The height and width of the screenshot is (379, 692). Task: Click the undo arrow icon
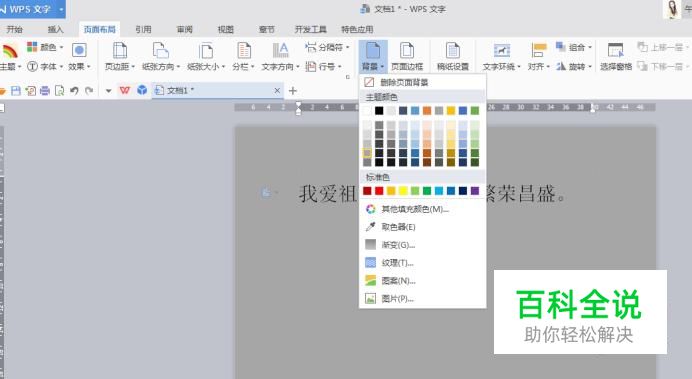tap(74, 91)
